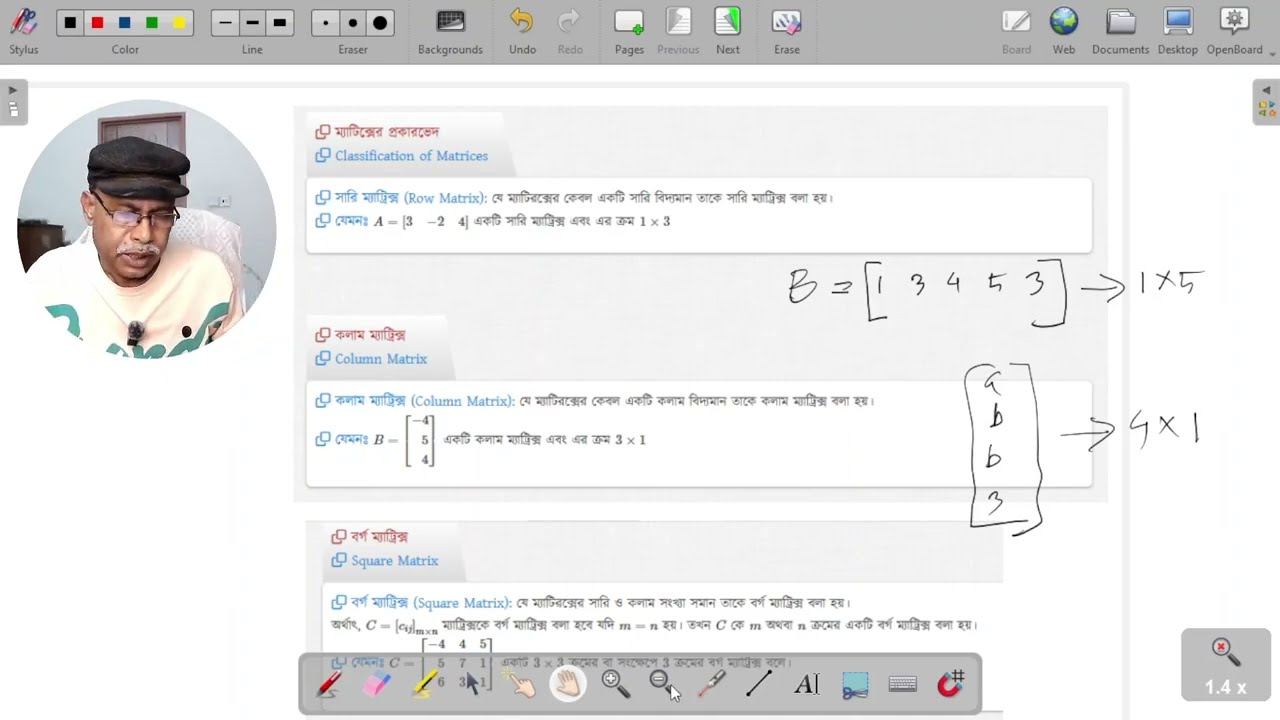1280x720 pixels.
Task: Expand the right library panel tab
Action: [1266, 102]
